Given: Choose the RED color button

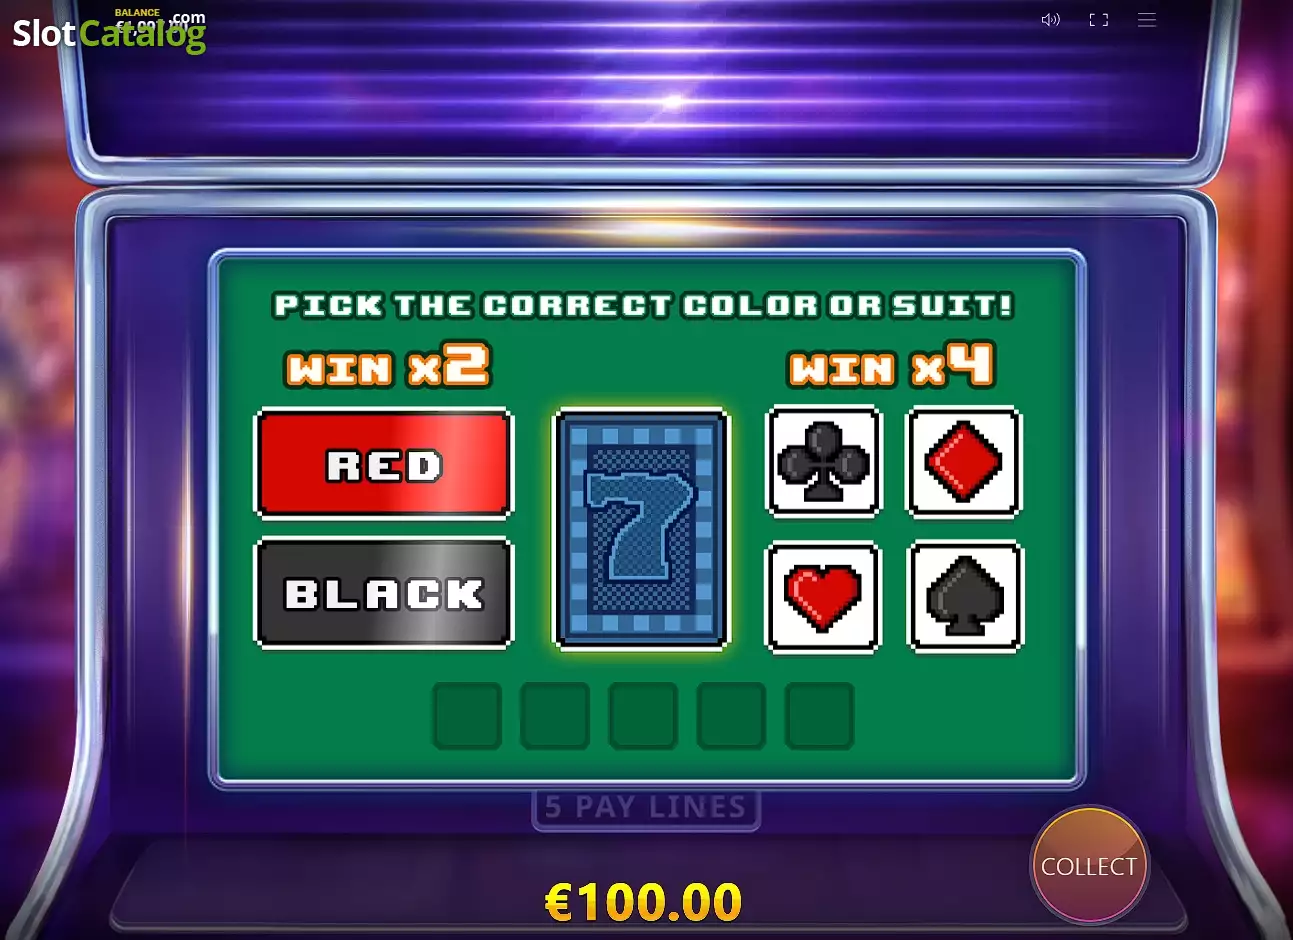Looking at the screenshot, I should [x=384, y=464].
